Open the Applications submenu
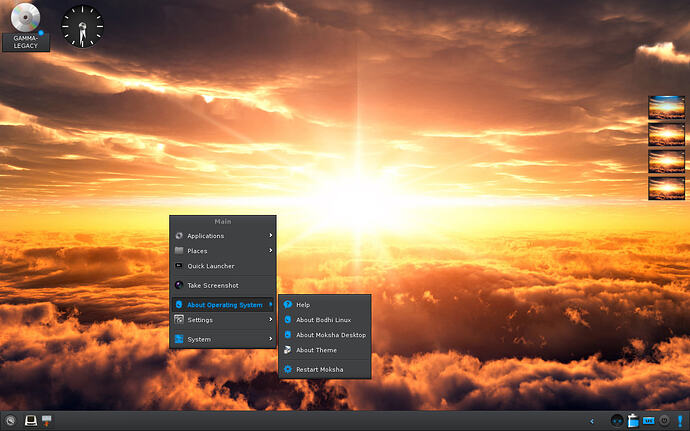This screenshot has width=690, height=431. point(223,236)
